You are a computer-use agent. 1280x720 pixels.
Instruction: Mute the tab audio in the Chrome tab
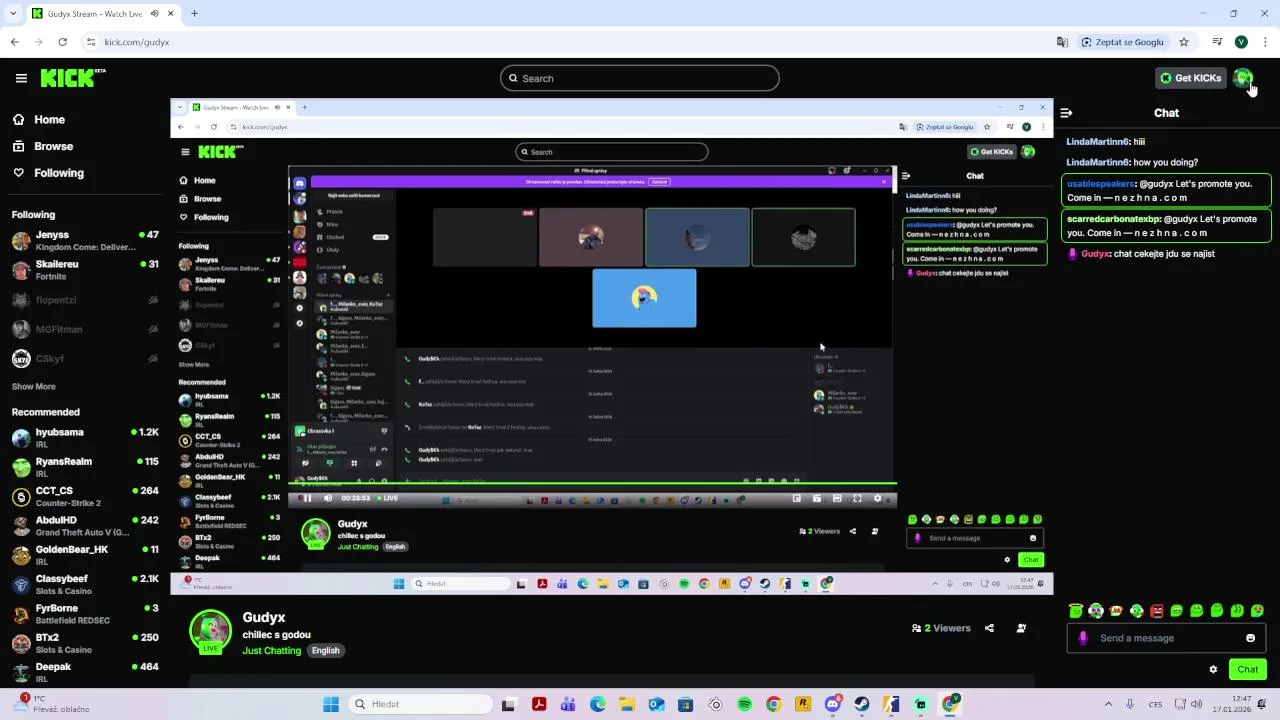[155, 14]
